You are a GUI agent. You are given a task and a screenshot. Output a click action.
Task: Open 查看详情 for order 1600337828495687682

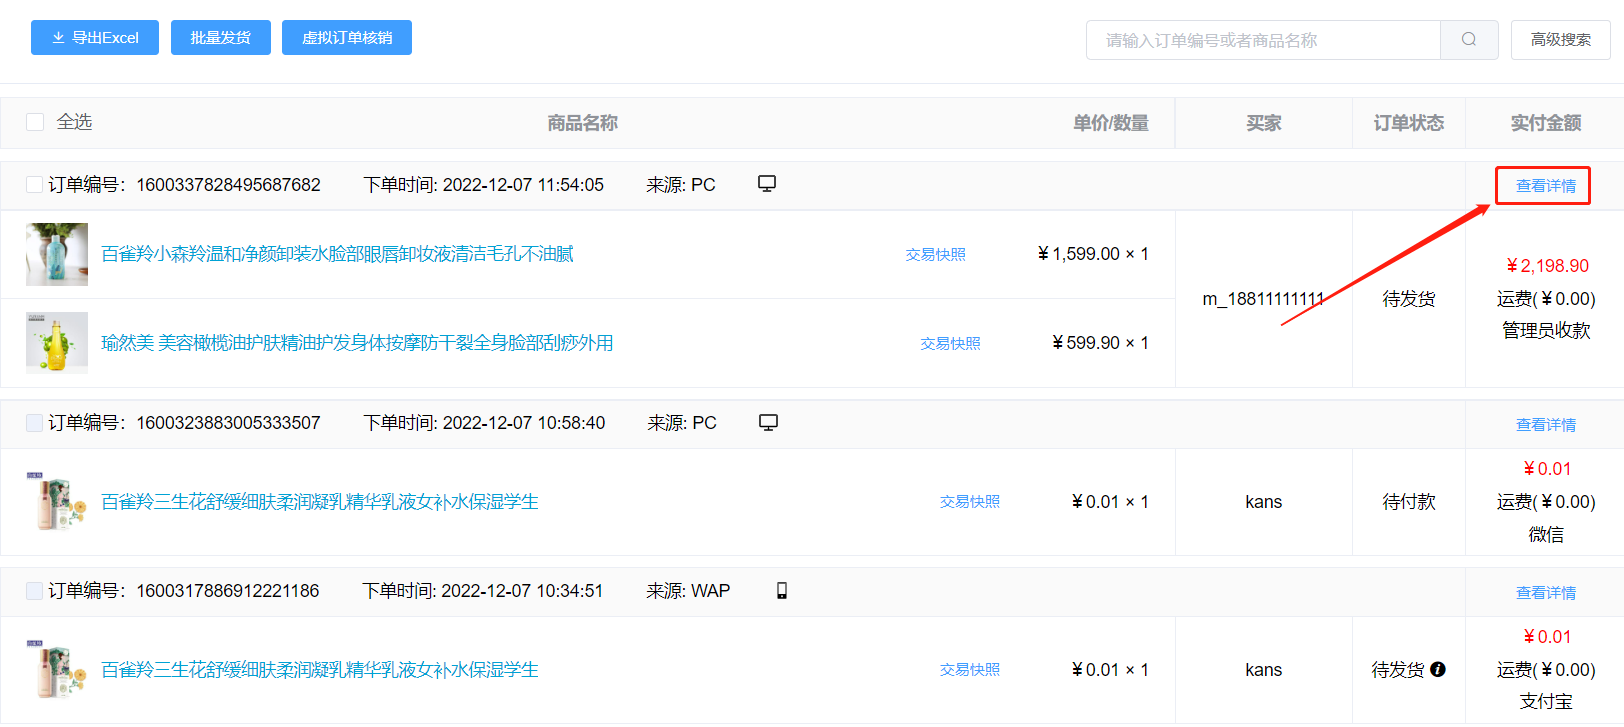1545,185
